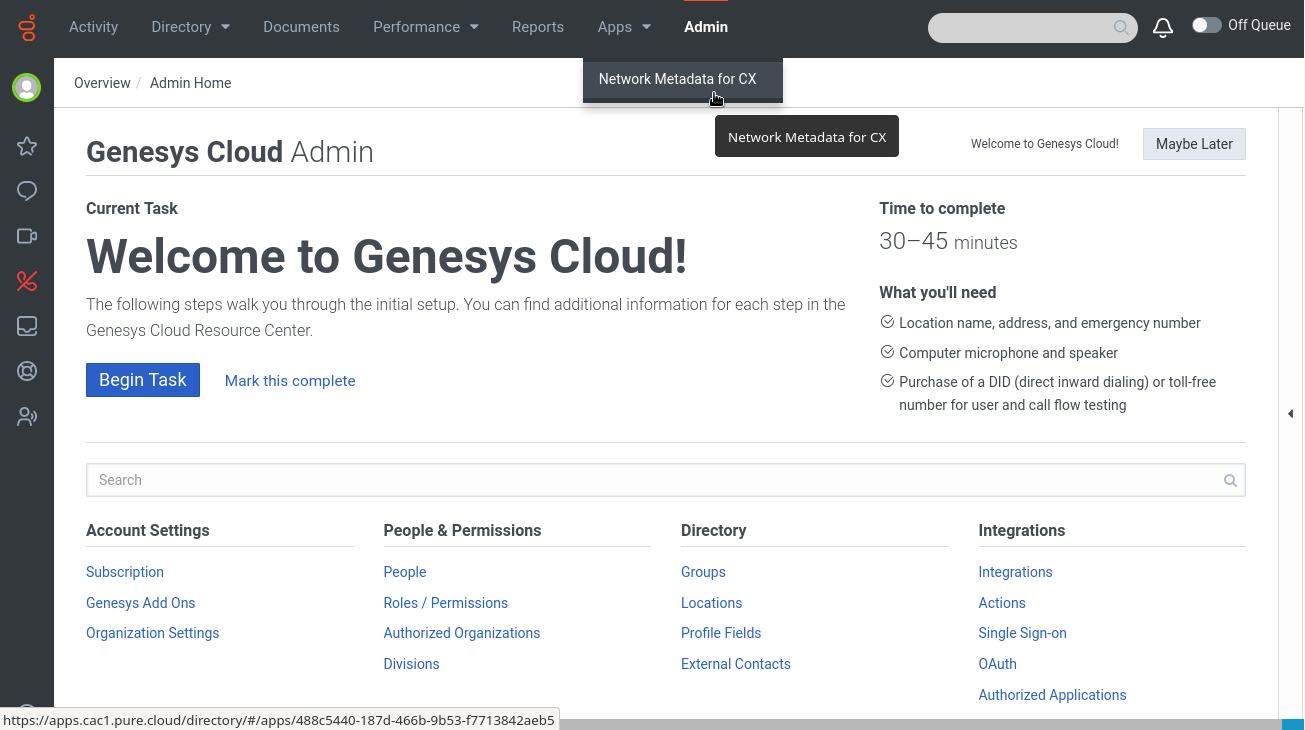Open the Inbox tray sidebar icon
This screenshot has height=730, width=1305.
pos(27,326)
